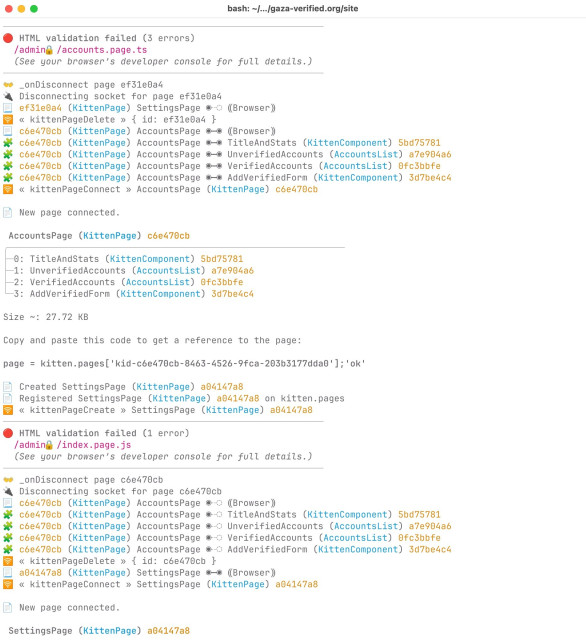Click 'Copy and paste this code to get a reference'
The width and height of the screenshot is (586, 640).
pyautogui.click(x=152, y=340)
